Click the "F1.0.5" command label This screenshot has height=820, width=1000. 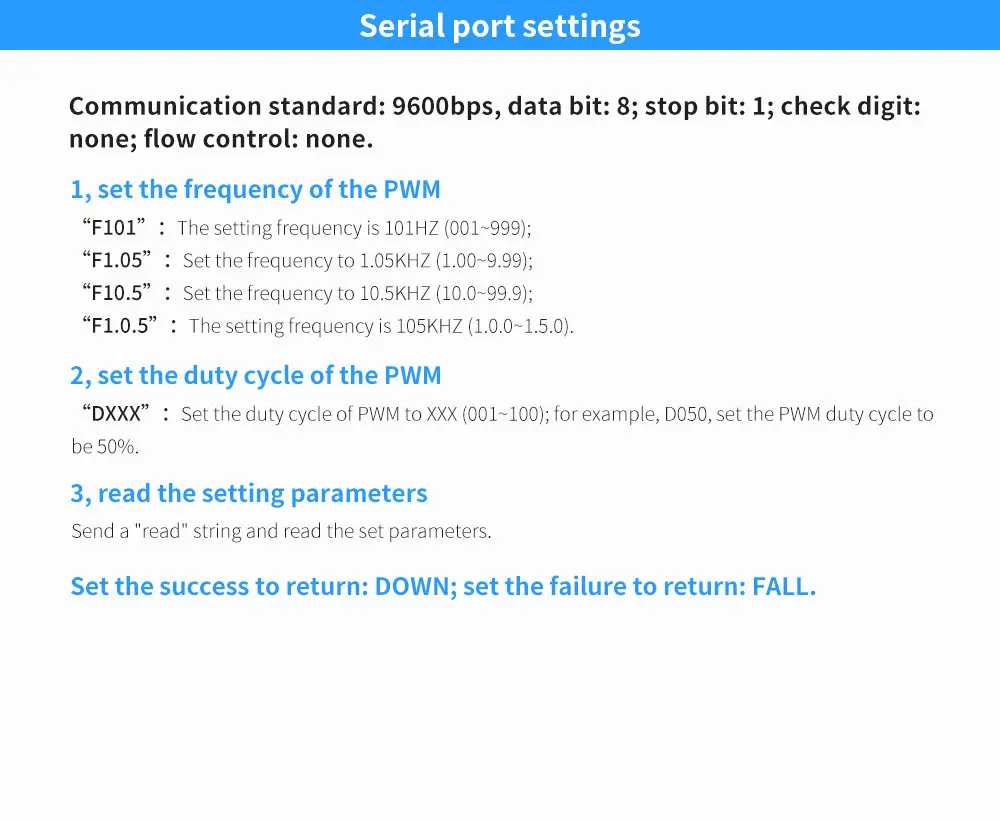click(x=121, y=326)
